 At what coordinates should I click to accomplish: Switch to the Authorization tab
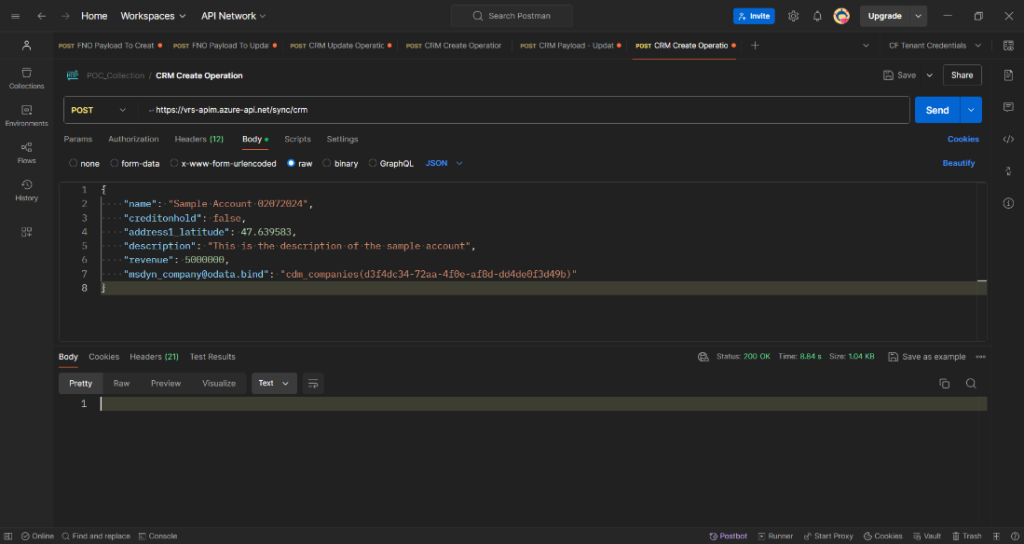tap(133, 139)
